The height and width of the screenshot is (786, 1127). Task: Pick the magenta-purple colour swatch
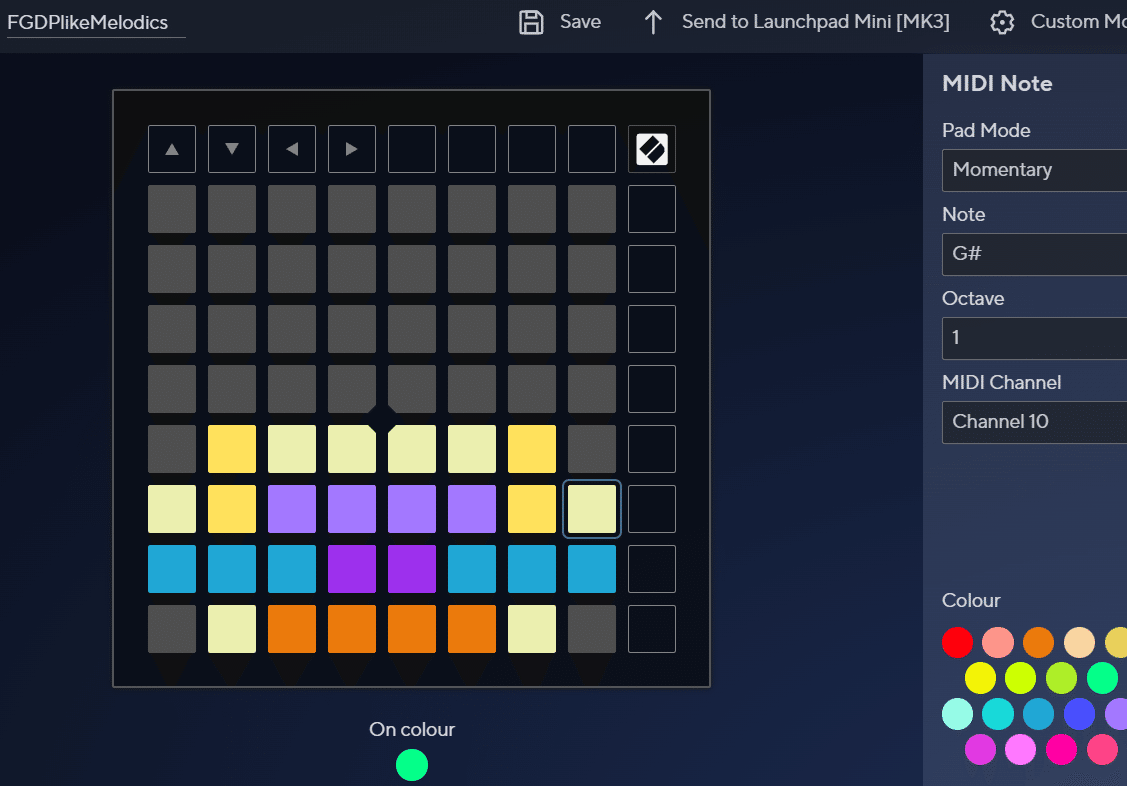pos(980,749)
